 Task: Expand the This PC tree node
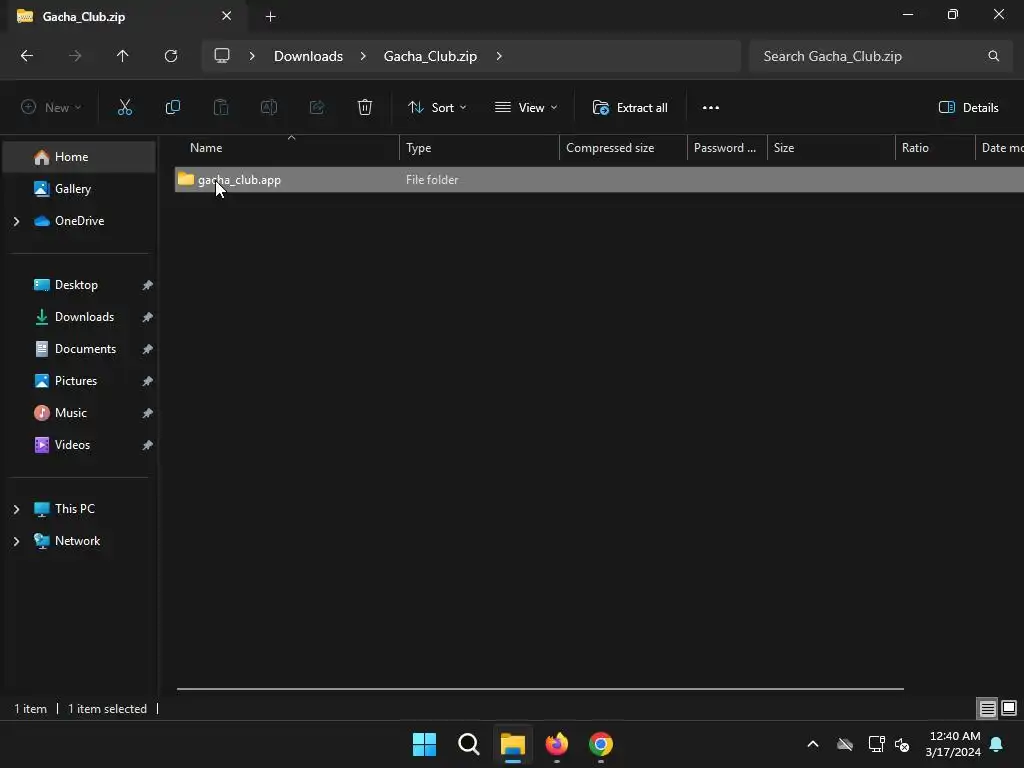(x=17, y=509)
